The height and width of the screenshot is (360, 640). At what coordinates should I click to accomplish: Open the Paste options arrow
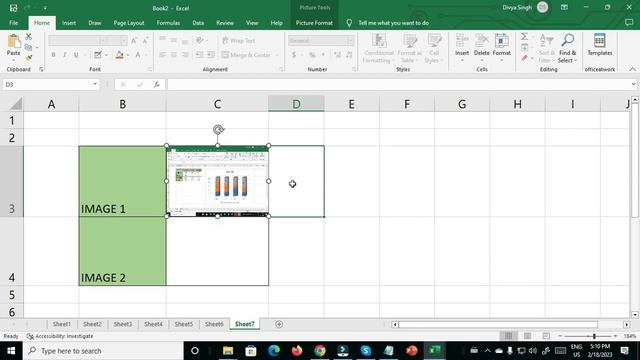(x=13, y=60)
